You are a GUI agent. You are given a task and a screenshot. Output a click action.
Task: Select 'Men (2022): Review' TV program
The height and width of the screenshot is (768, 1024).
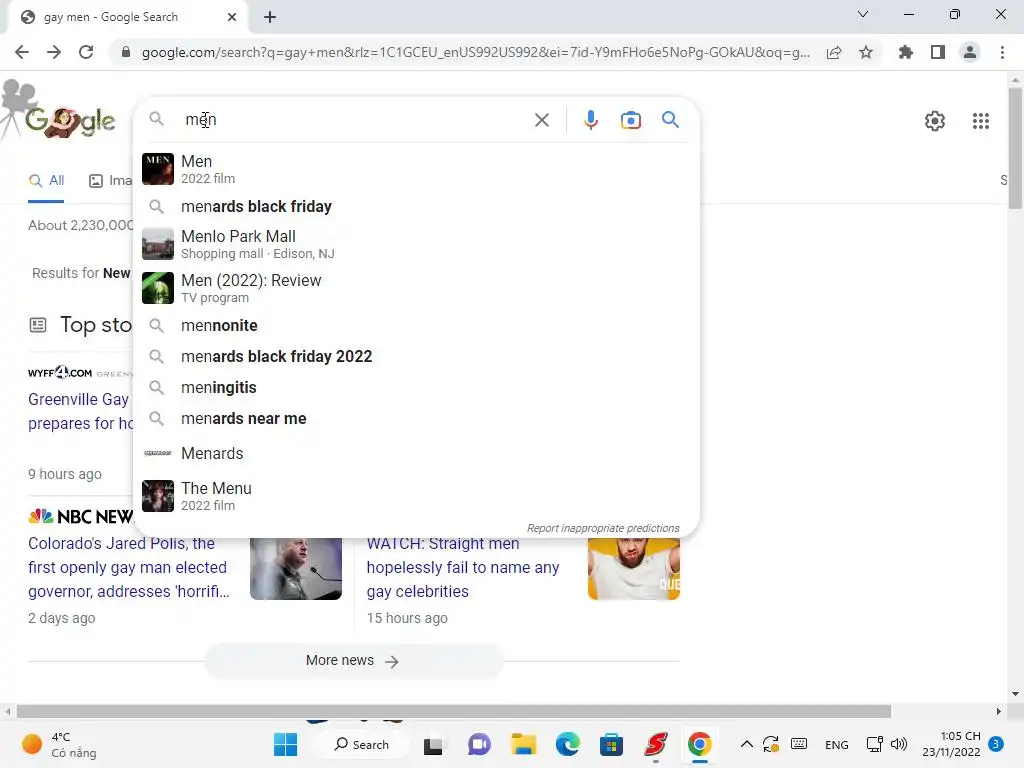[416, 288]
